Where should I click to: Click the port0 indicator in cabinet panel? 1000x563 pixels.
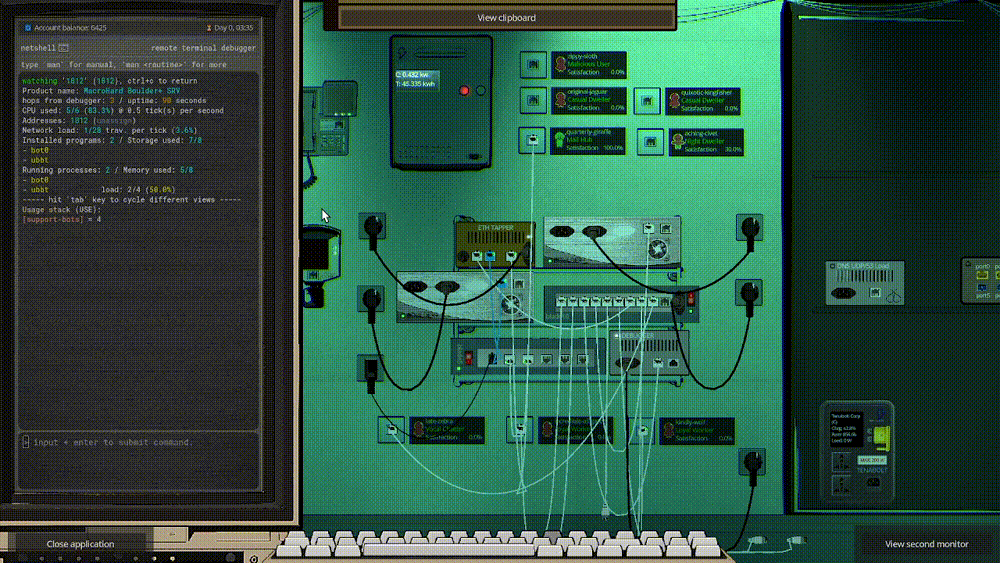(982, 274)
